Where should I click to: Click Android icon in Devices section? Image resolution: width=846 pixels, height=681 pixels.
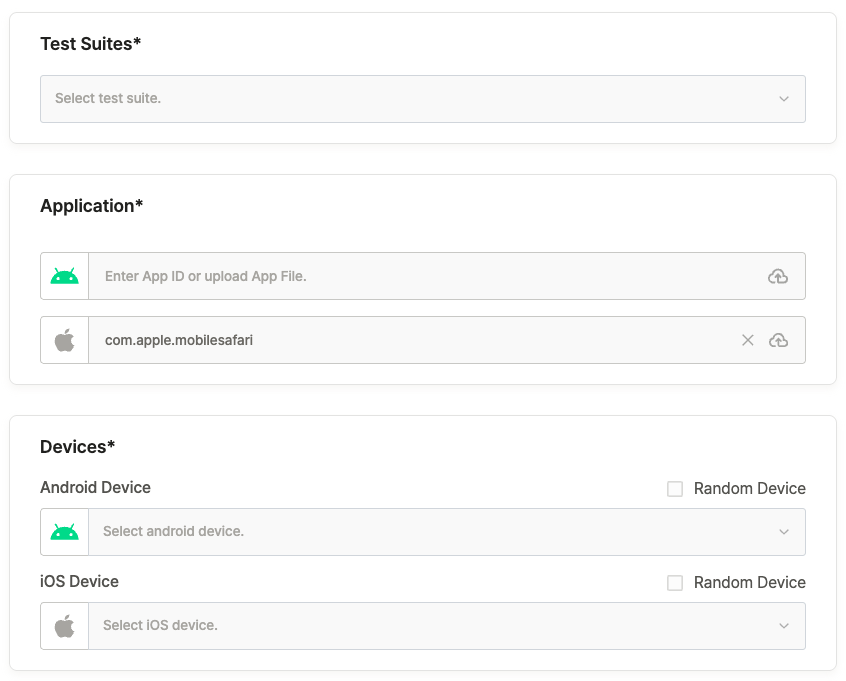tap(64, 532)
